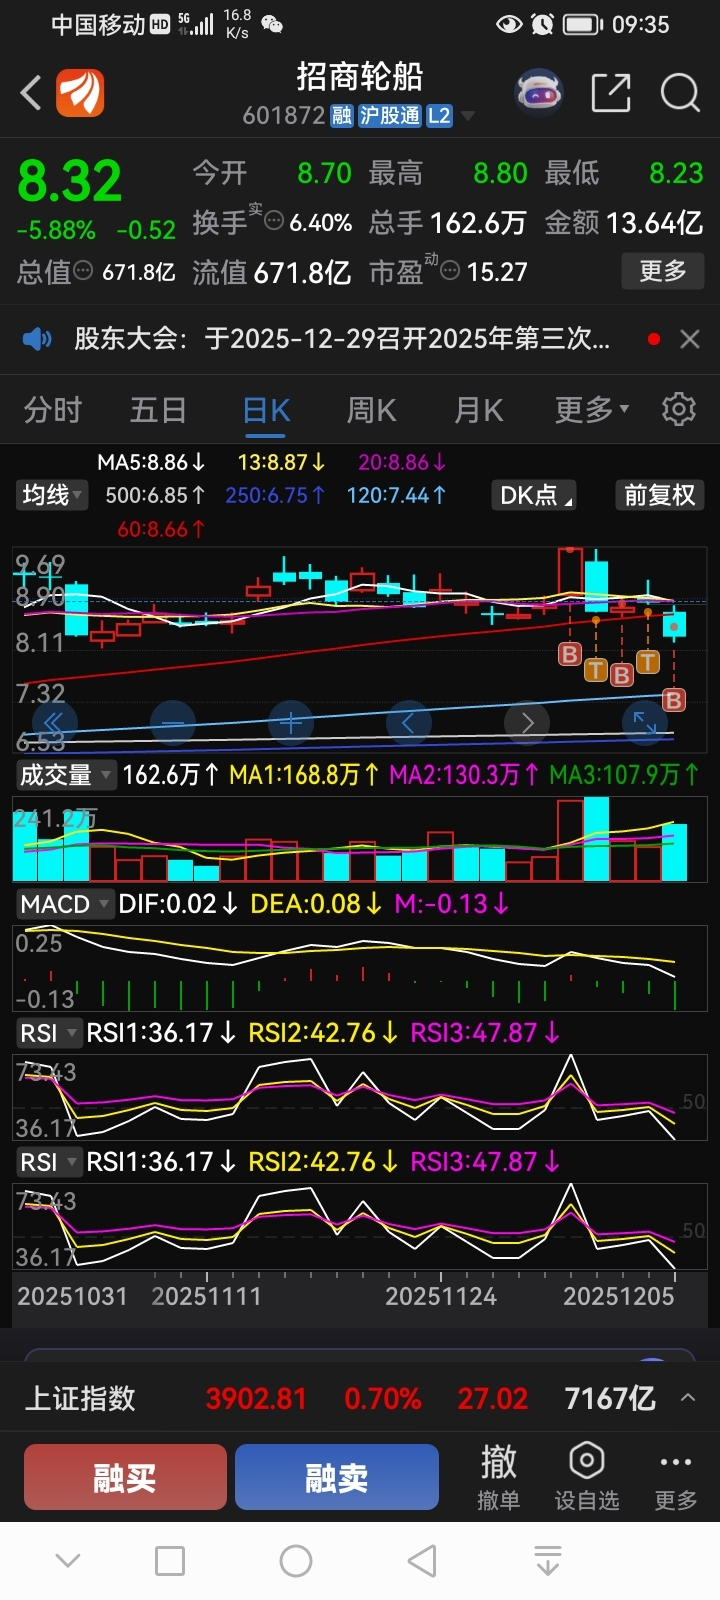This screenshot has width=720, height=1600.
Task: Open the first RSI indicator dropdown
Action: 49,1033
